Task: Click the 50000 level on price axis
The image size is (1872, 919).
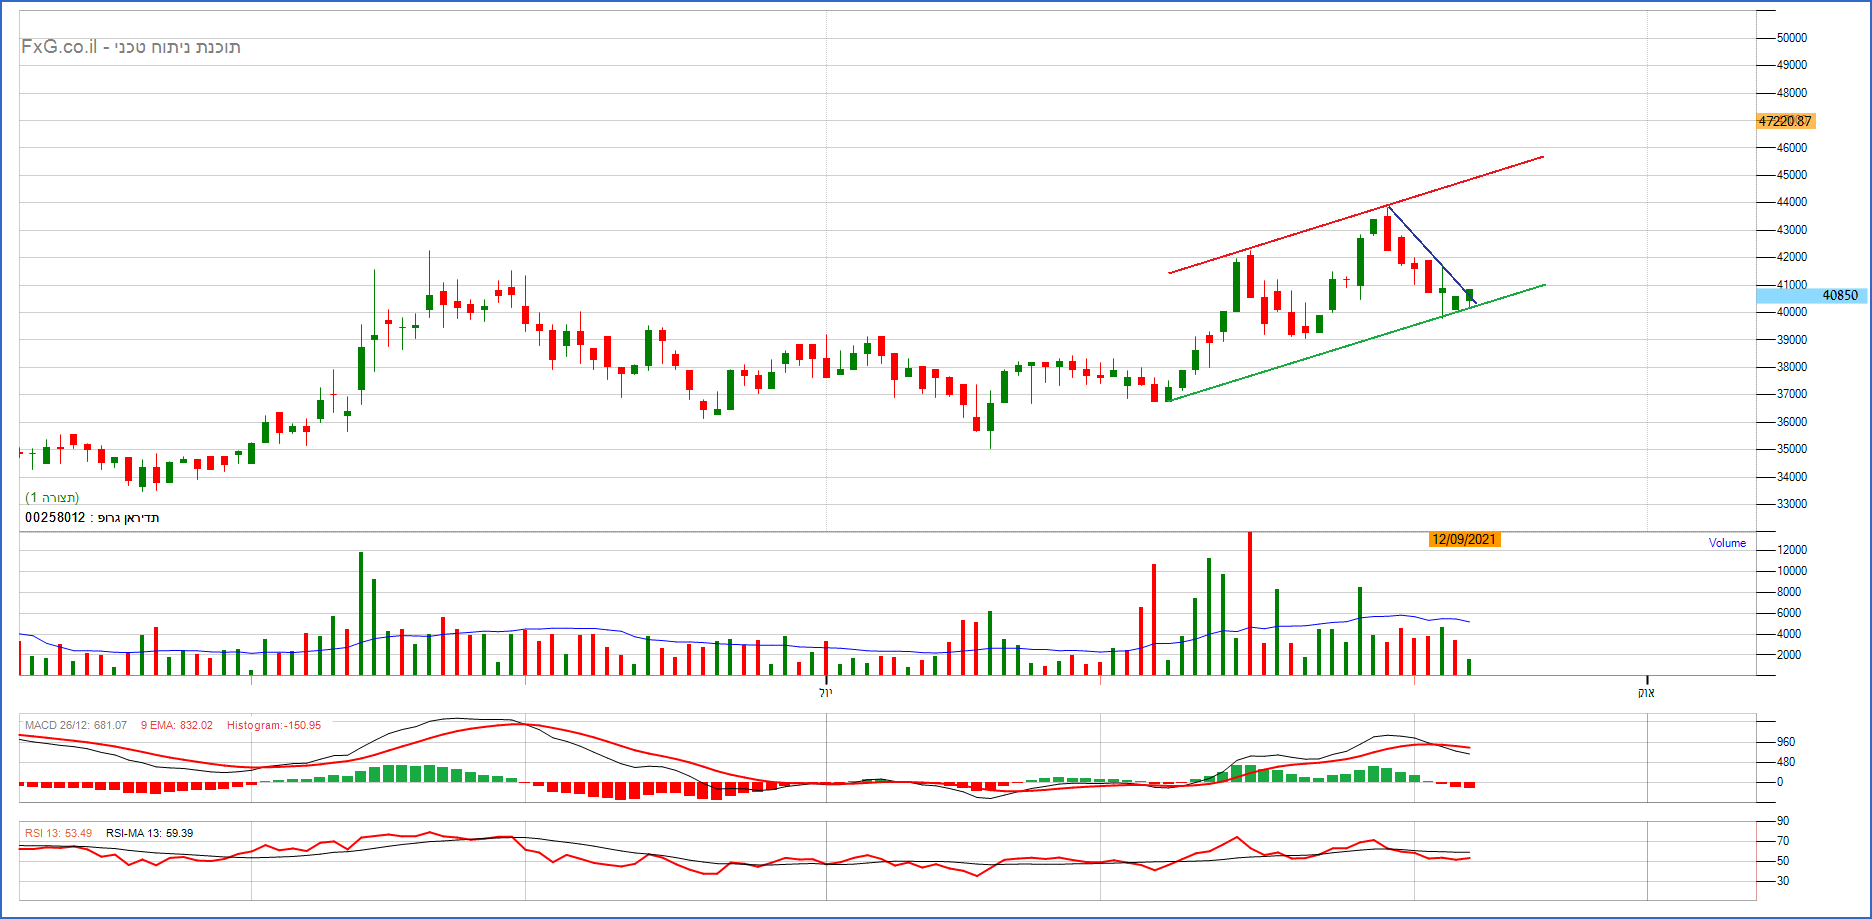Action: point(1791,38)
